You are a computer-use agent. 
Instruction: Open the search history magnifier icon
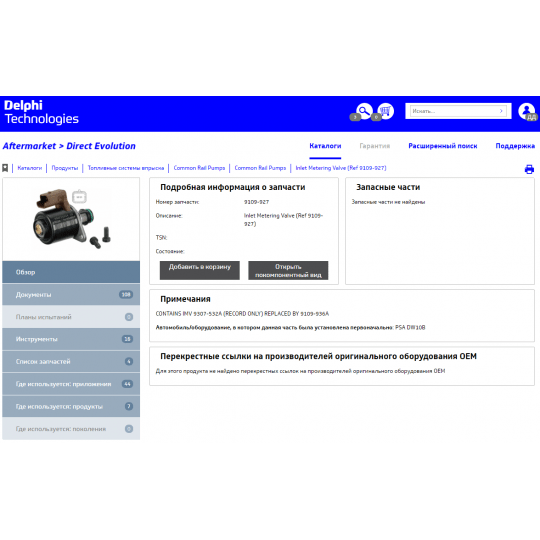[x=364, y=111]
